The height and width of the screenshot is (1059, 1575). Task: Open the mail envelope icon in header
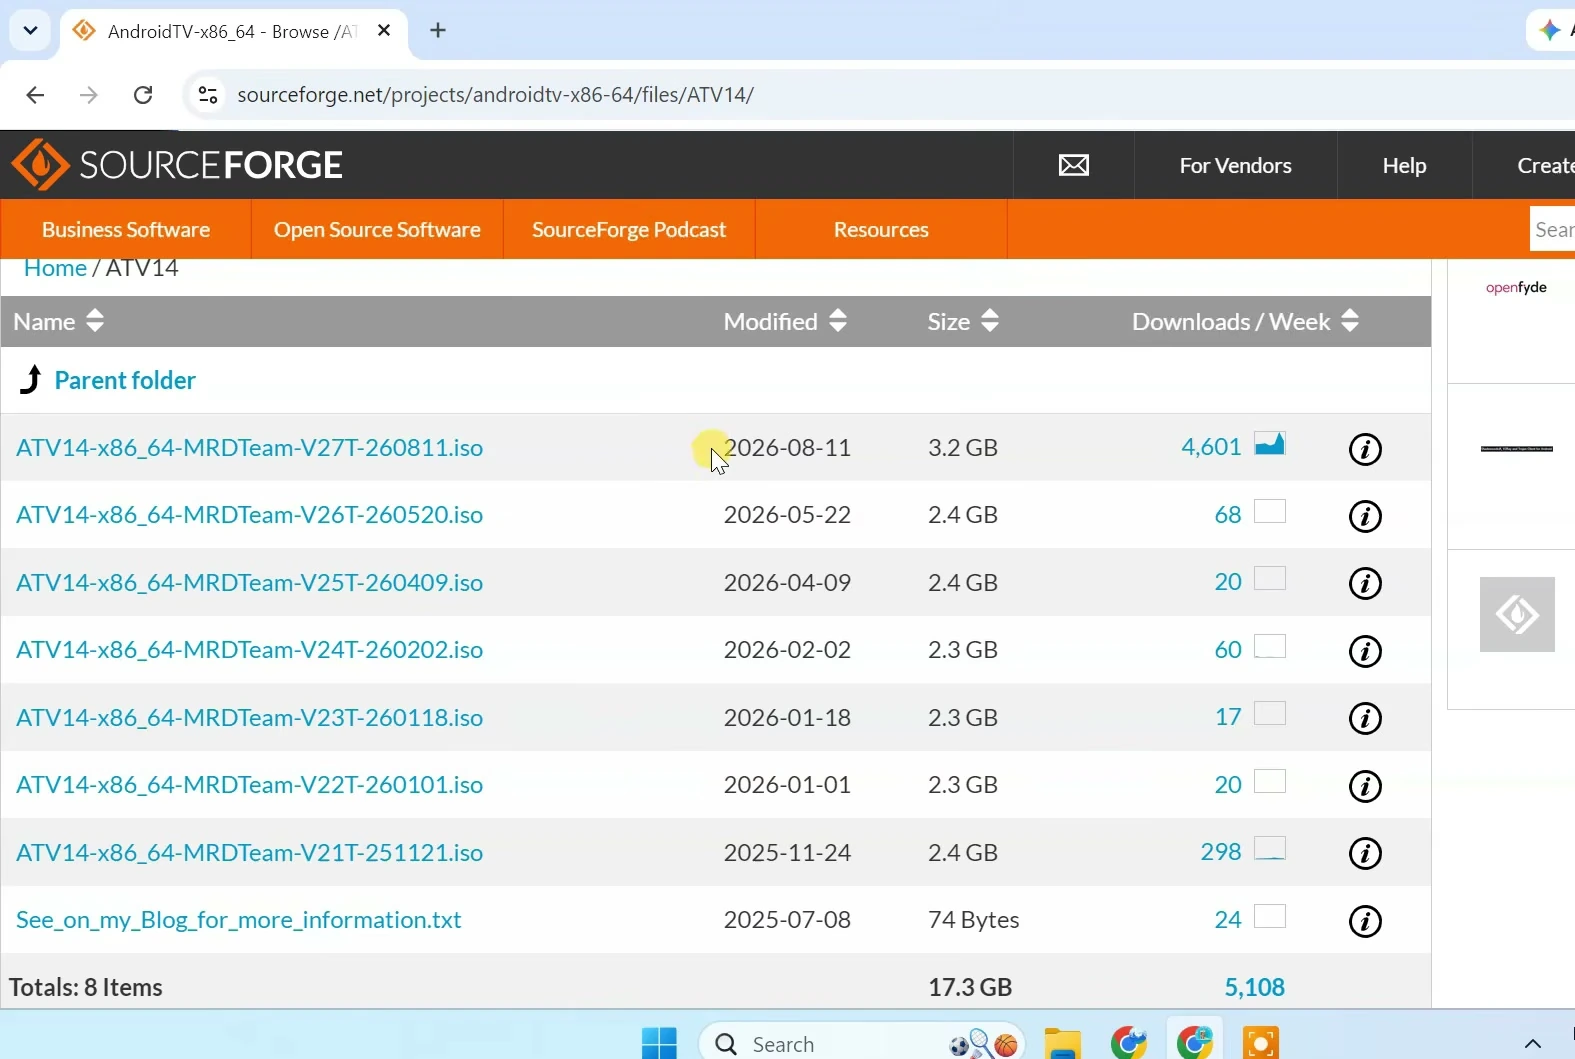1074,165
